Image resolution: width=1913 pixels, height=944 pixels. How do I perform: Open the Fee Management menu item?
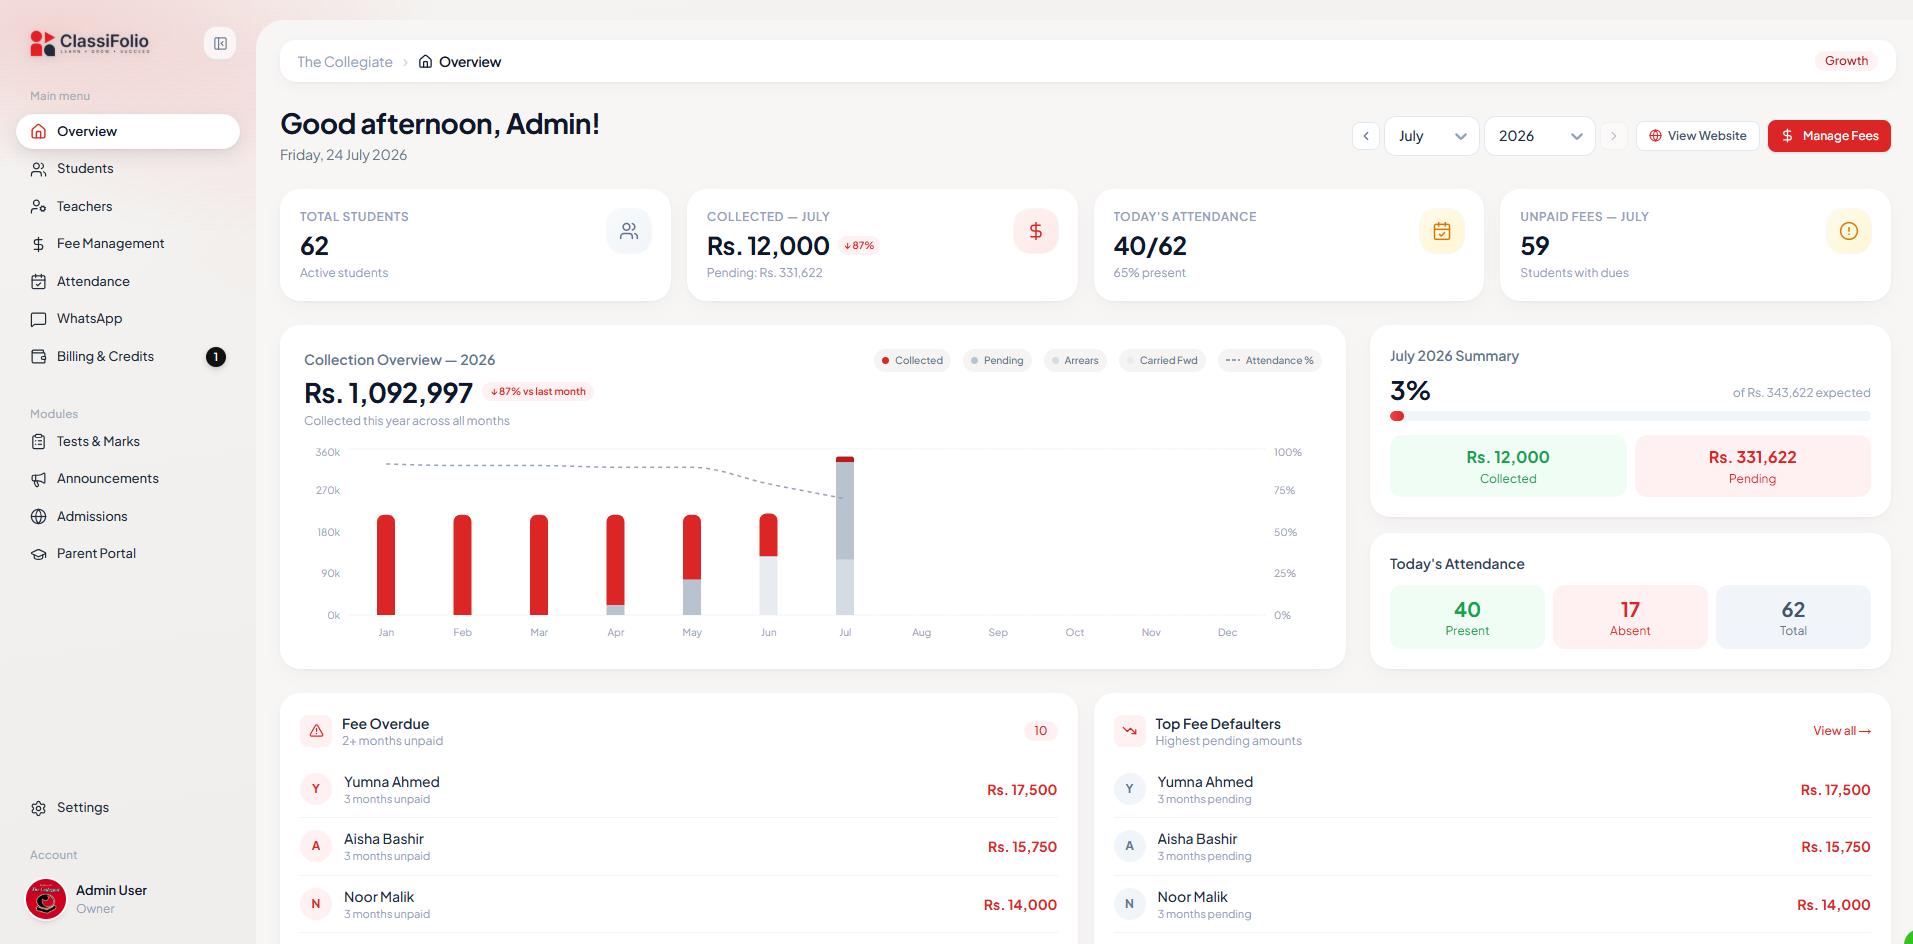pyautogui.click(x=128, y=244)
